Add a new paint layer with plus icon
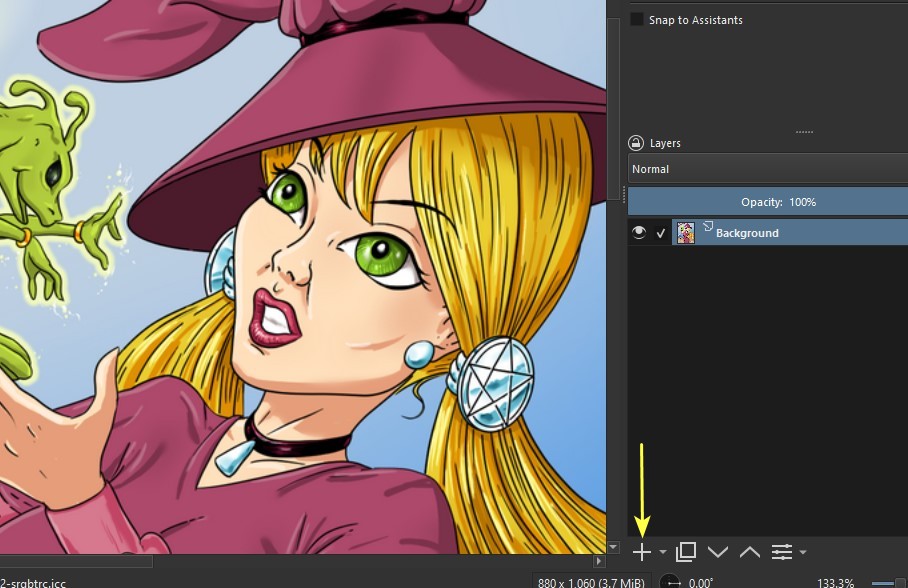Screen dimensions: 908x588 (x=642, y=552)
